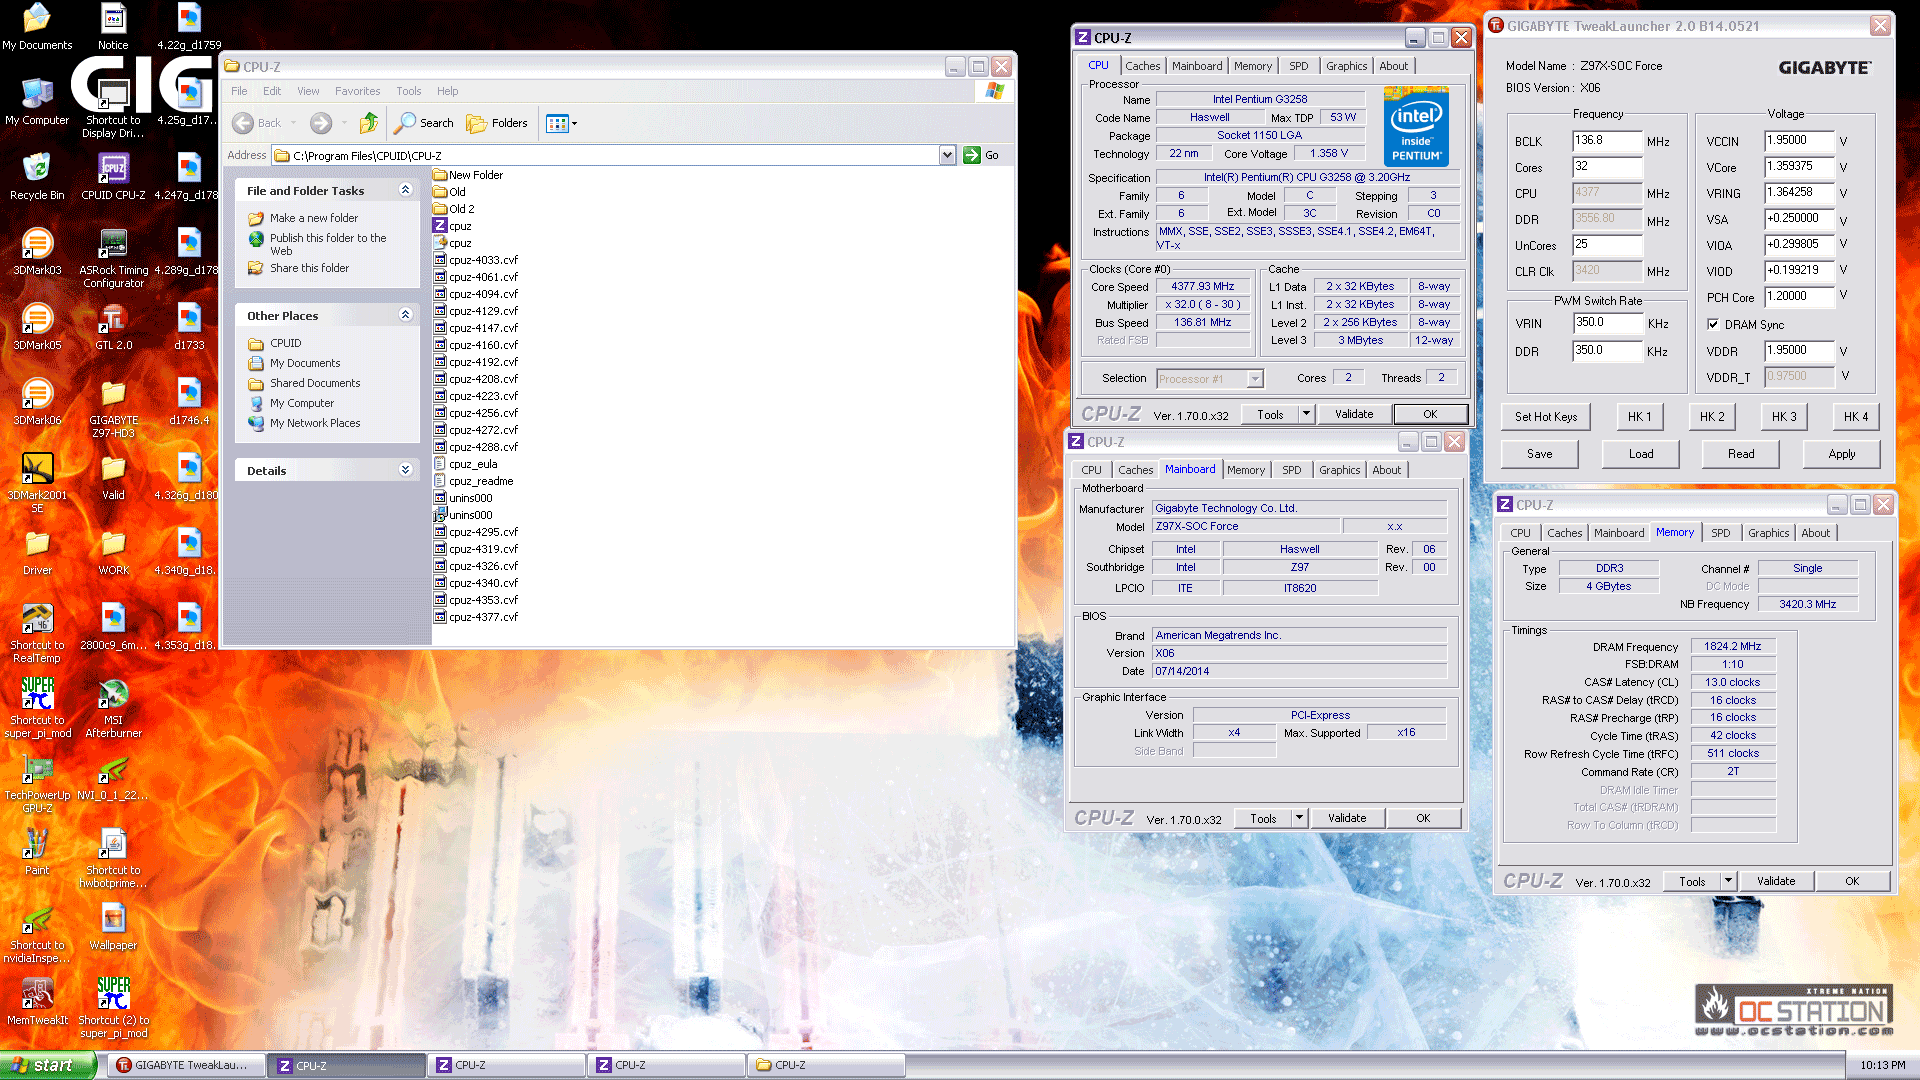Select the New Folder item in file list
This screenshot has height=1080, width=1920.
[x=468, y=175]
